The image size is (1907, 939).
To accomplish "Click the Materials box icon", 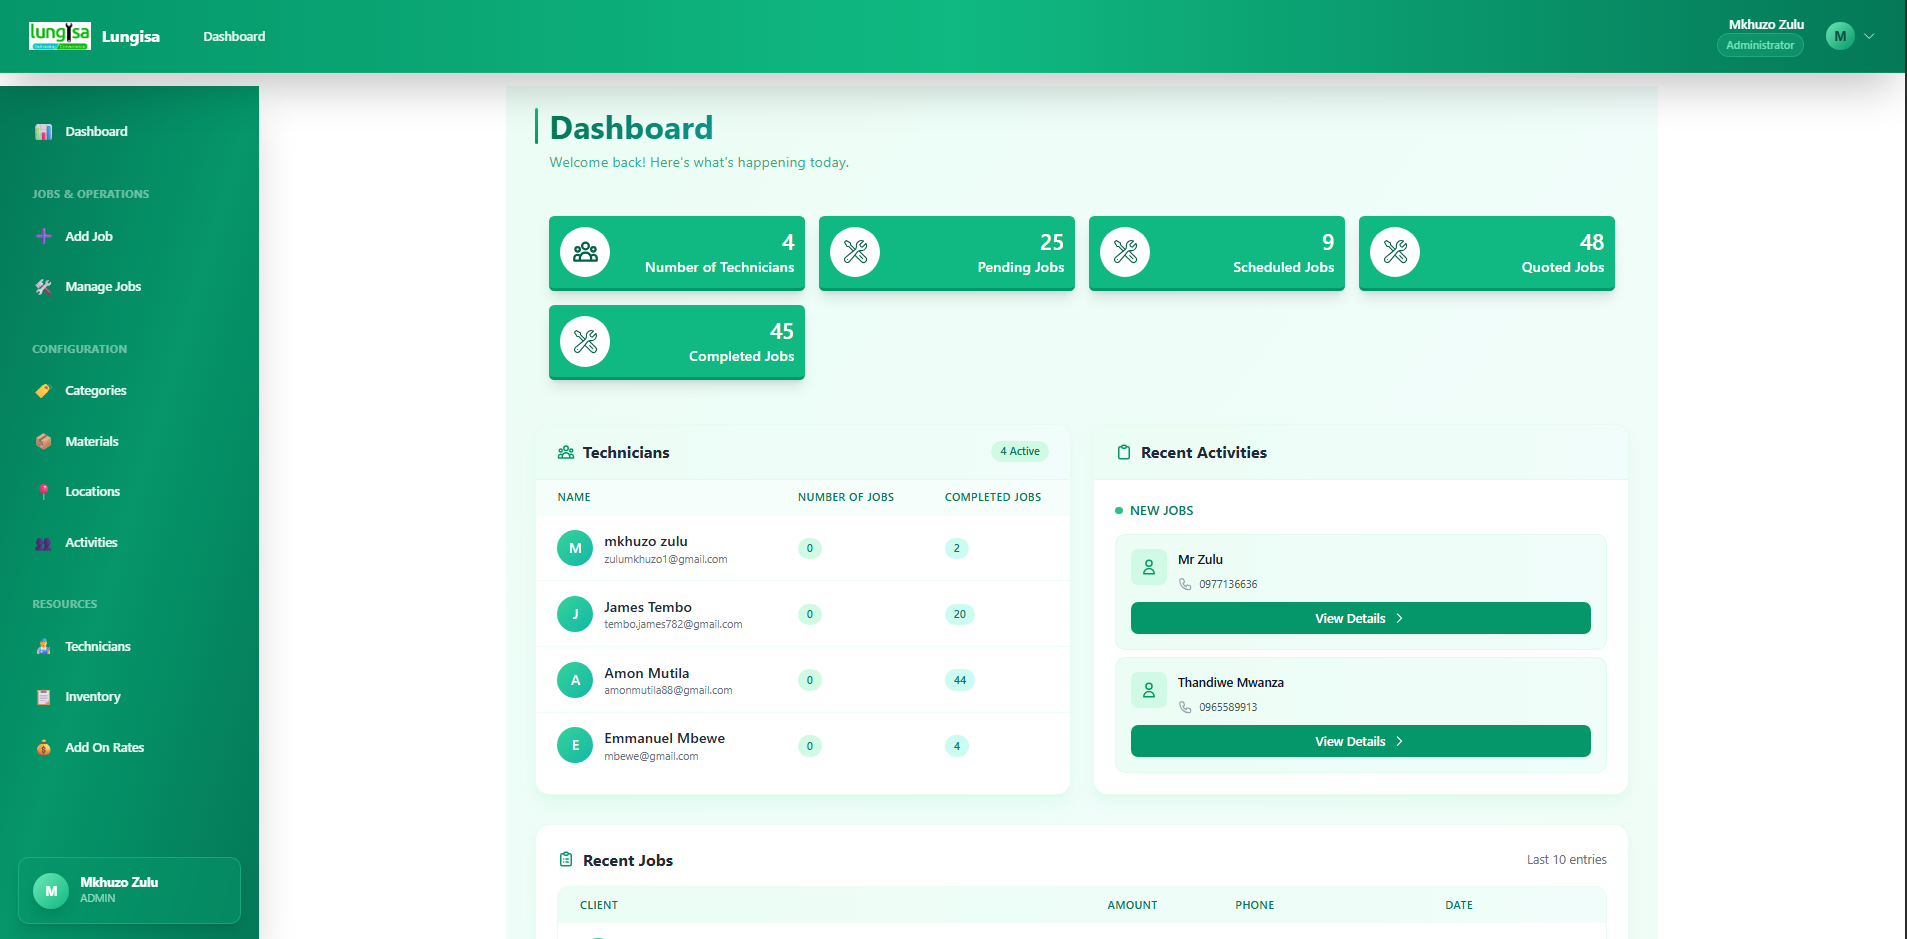I will coord(44,442).
